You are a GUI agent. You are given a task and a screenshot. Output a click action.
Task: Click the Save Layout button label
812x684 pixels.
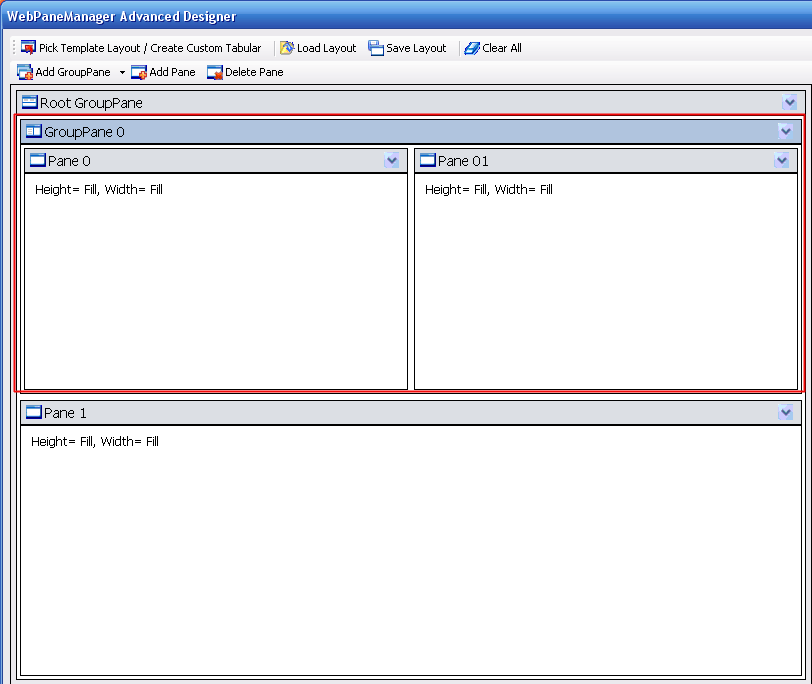[x=416, y=48]
